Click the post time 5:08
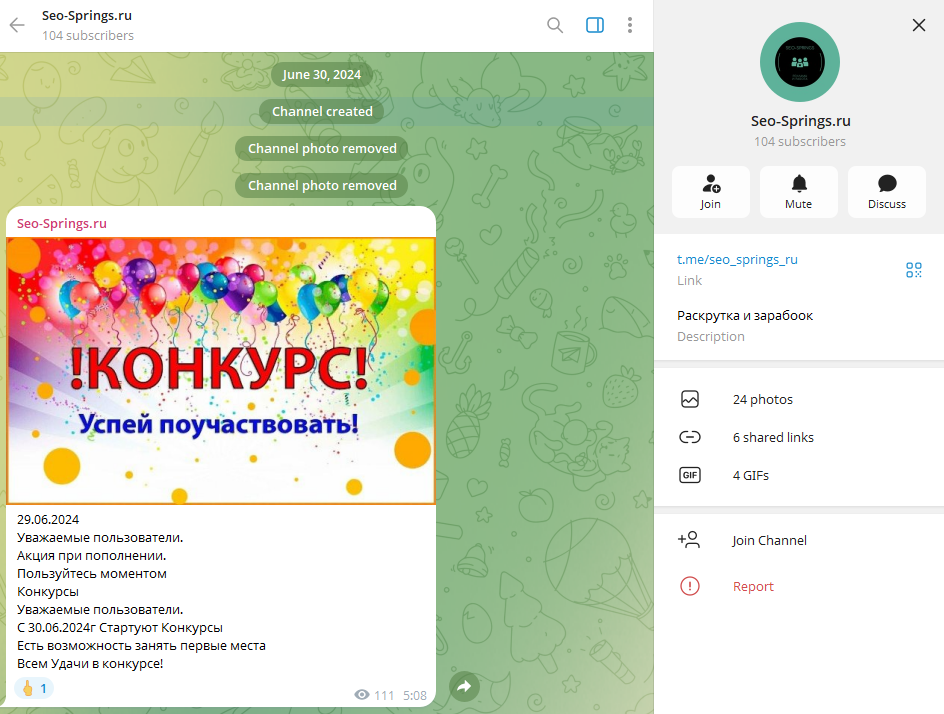This screenshot has height=714, width=944. pos(415,695)
